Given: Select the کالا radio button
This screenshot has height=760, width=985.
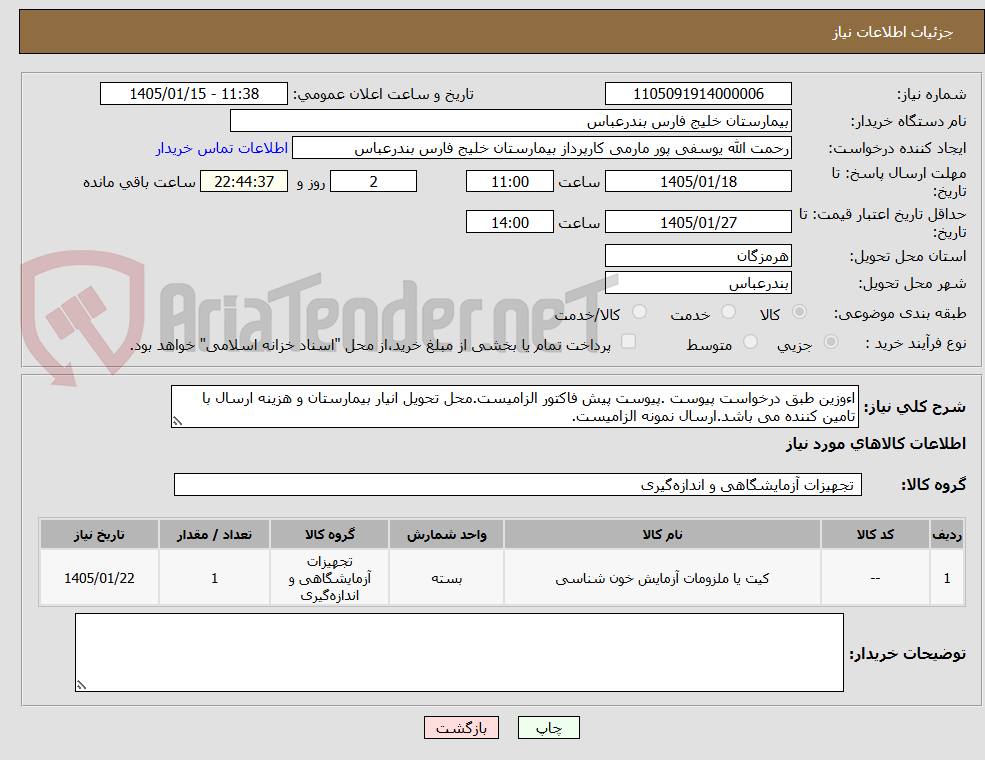Looking at the screenshot, I should pyautogui.click(x=799, y=312).
